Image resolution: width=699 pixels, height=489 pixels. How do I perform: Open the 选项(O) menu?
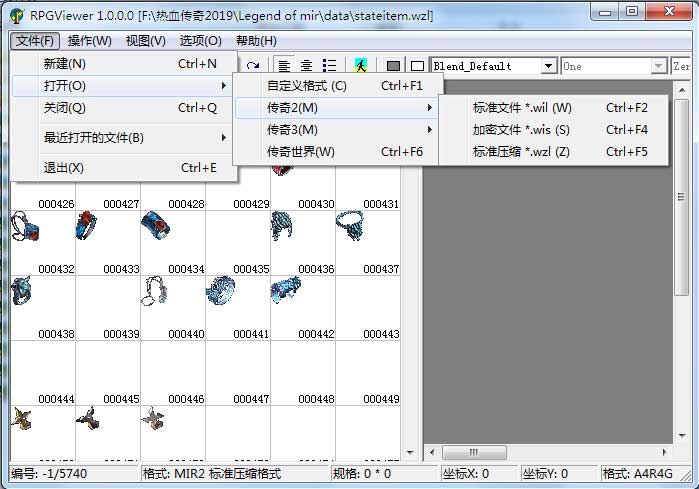pyautogui.click(x=201, y=41)
